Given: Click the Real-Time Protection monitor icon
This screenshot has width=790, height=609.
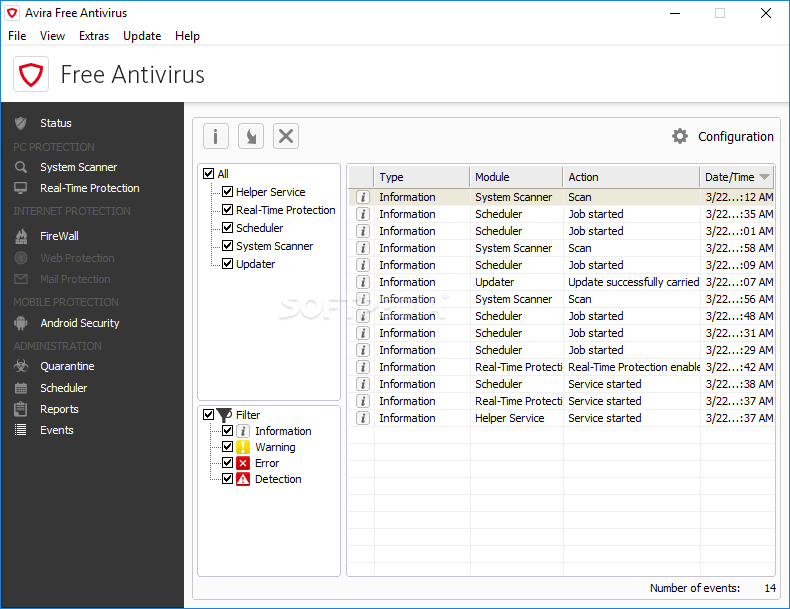Looking at the screenshot, I should coord(21,188).
